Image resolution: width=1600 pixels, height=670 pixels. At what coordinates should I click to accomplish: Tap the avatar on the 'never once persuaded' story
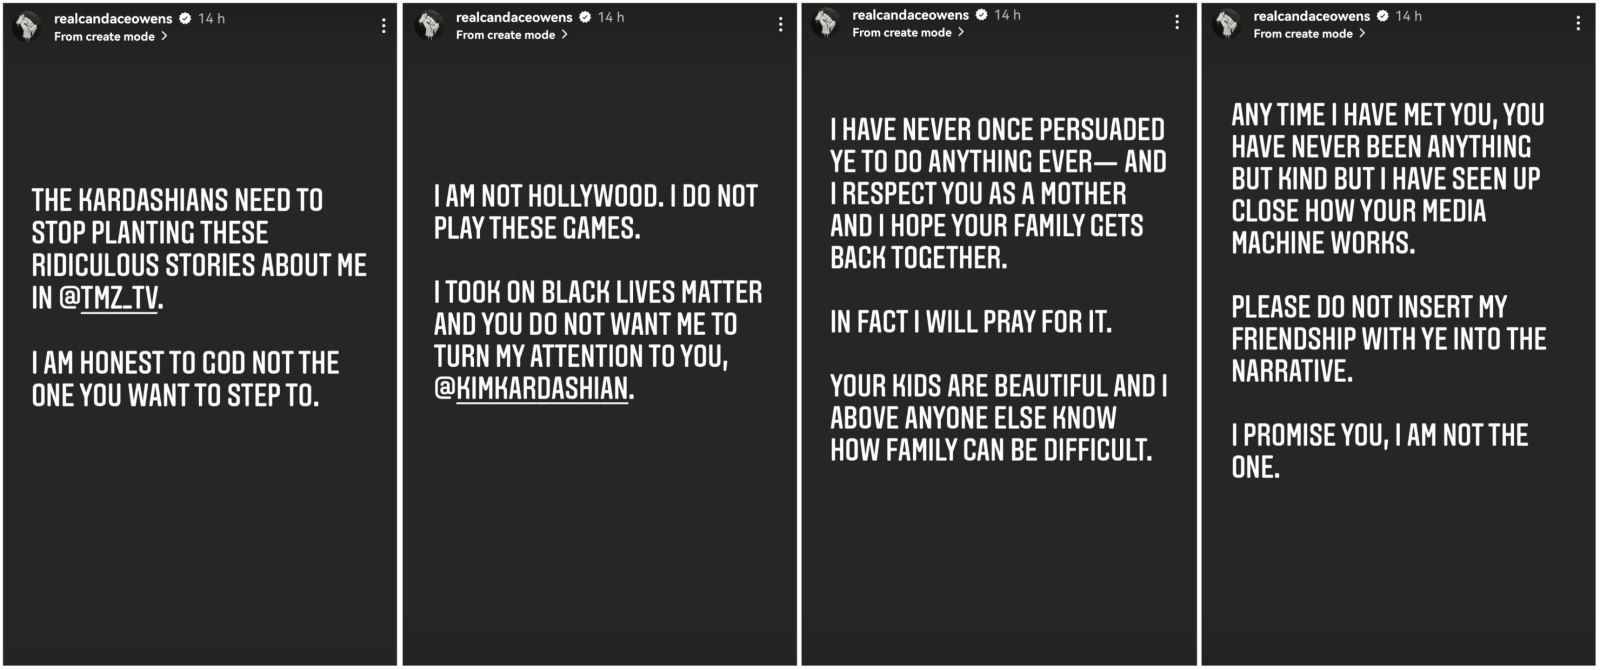pos(827,22)
